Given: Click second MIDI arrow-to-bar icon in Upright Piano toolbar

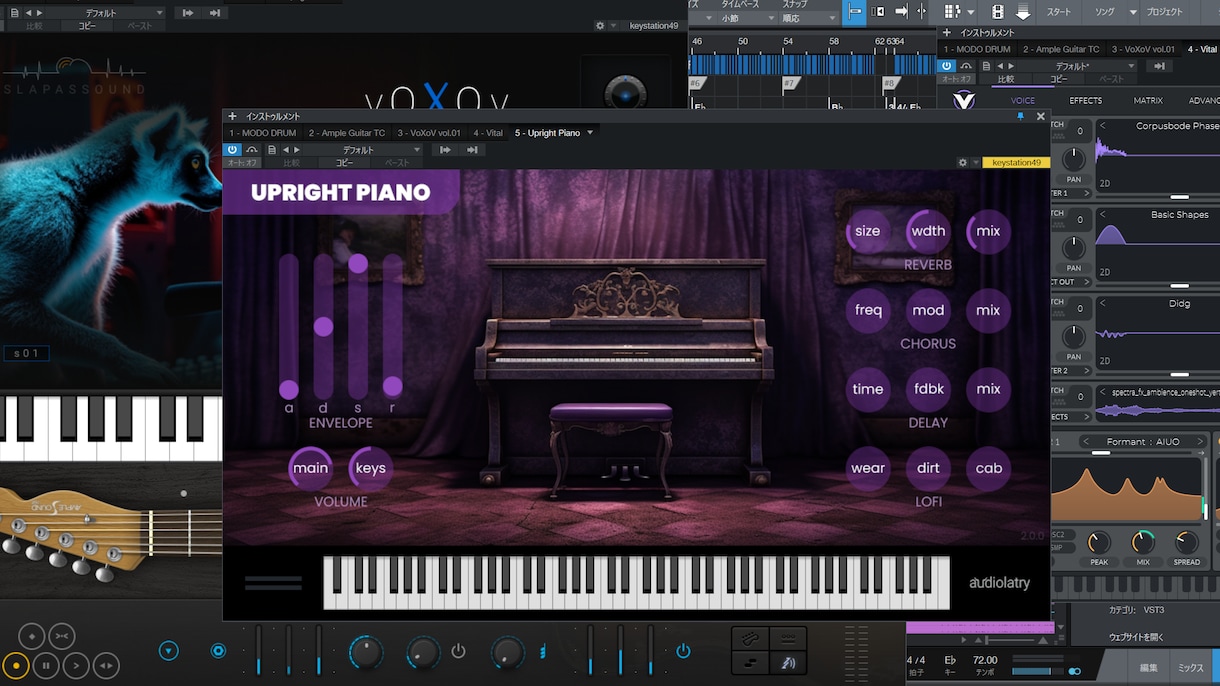Looking at the screenshot, I should point(472,150).
